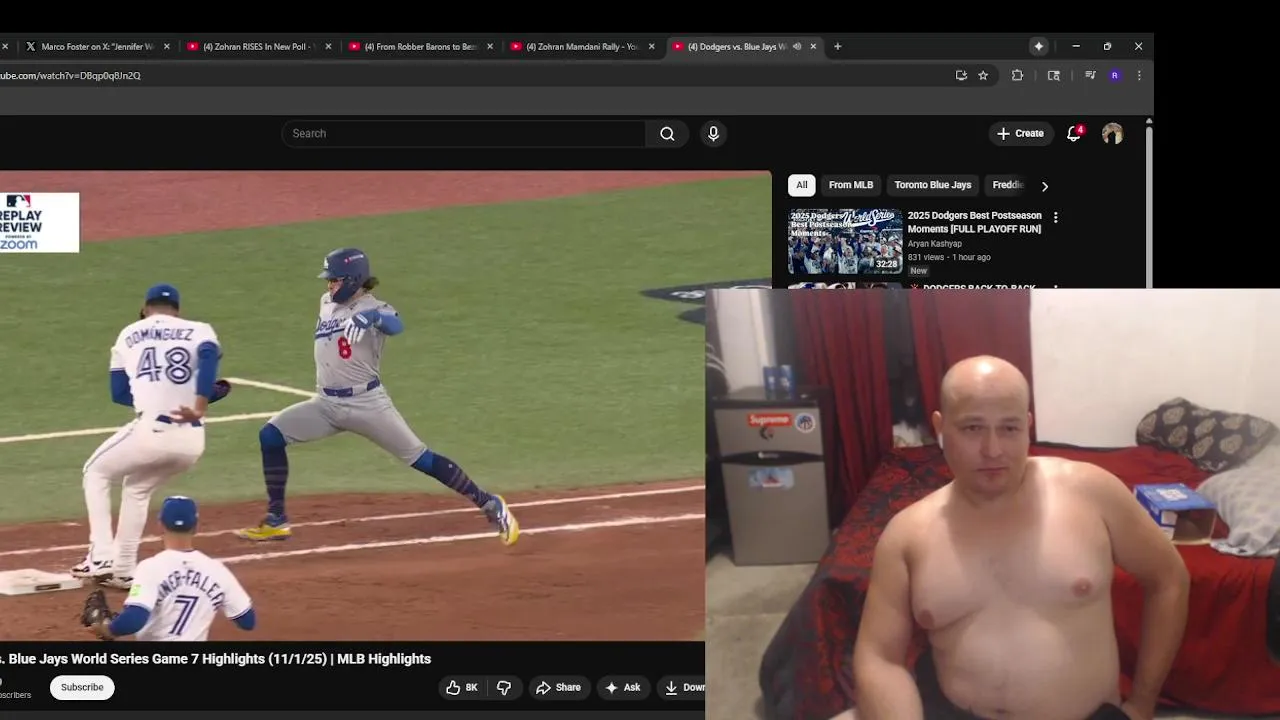Show more filter chips with right chevron
Screen dimensions: 1280x720
[1045, 186]
